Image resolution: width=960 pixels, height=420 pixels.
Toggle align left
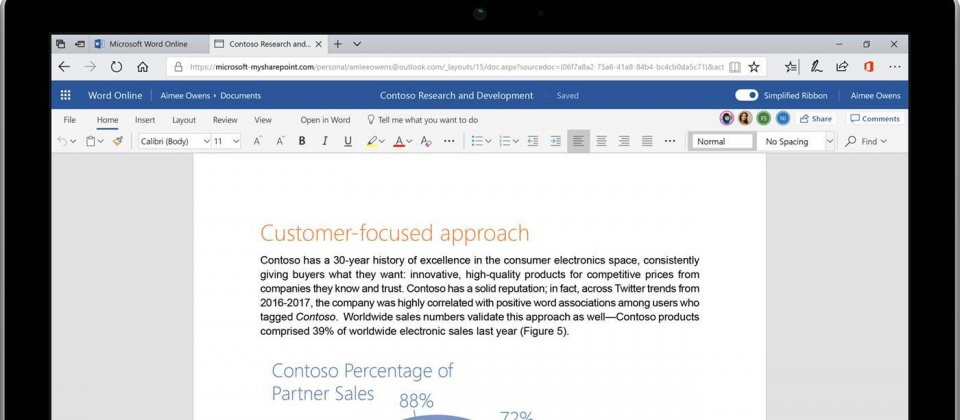click(579, 141)
